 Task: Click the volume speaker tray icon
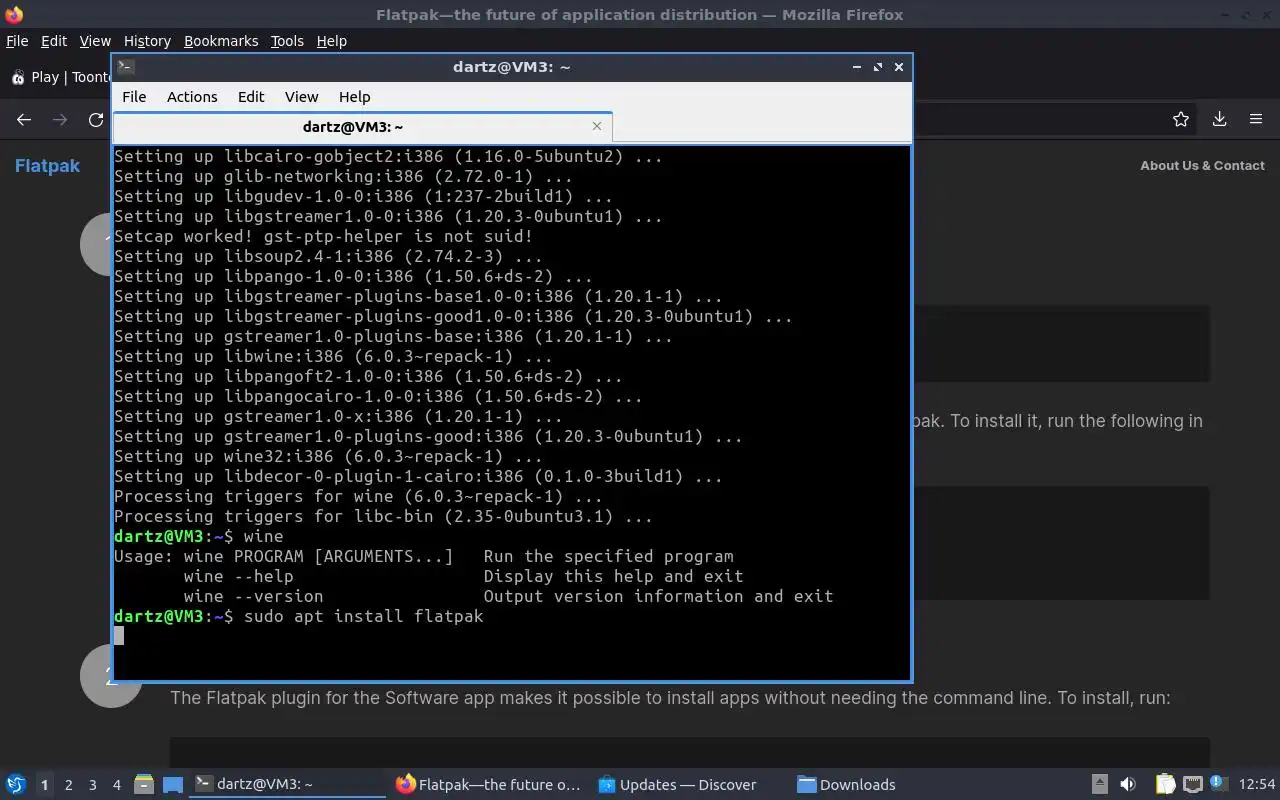pos(1128,784)
